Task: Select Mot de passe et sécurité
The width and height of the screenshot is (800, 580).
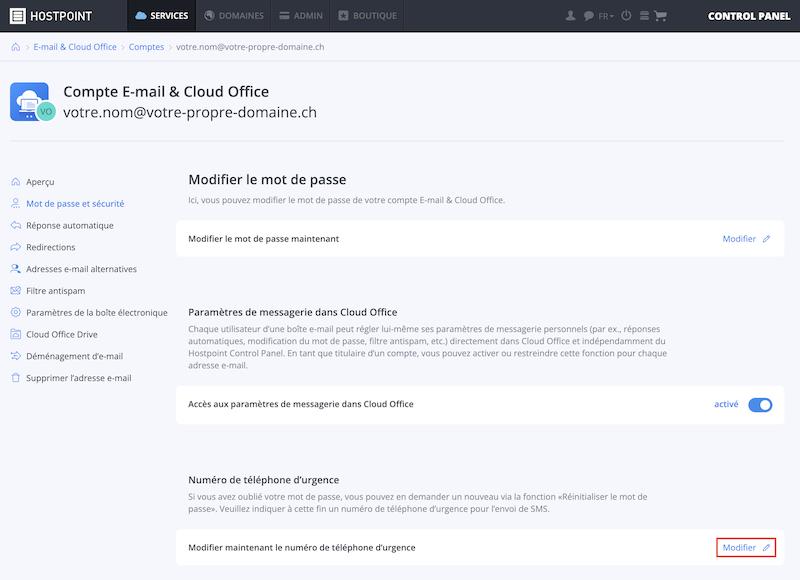Action: coord(76,204)
